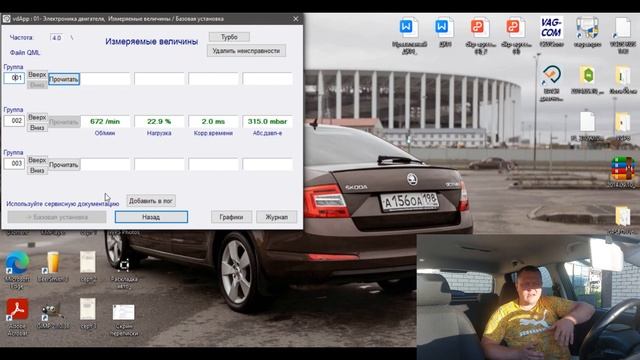Open the WinRAR archive on the desktop
The height and width of the screenshot is (360, 640).
tap(622, 171)
